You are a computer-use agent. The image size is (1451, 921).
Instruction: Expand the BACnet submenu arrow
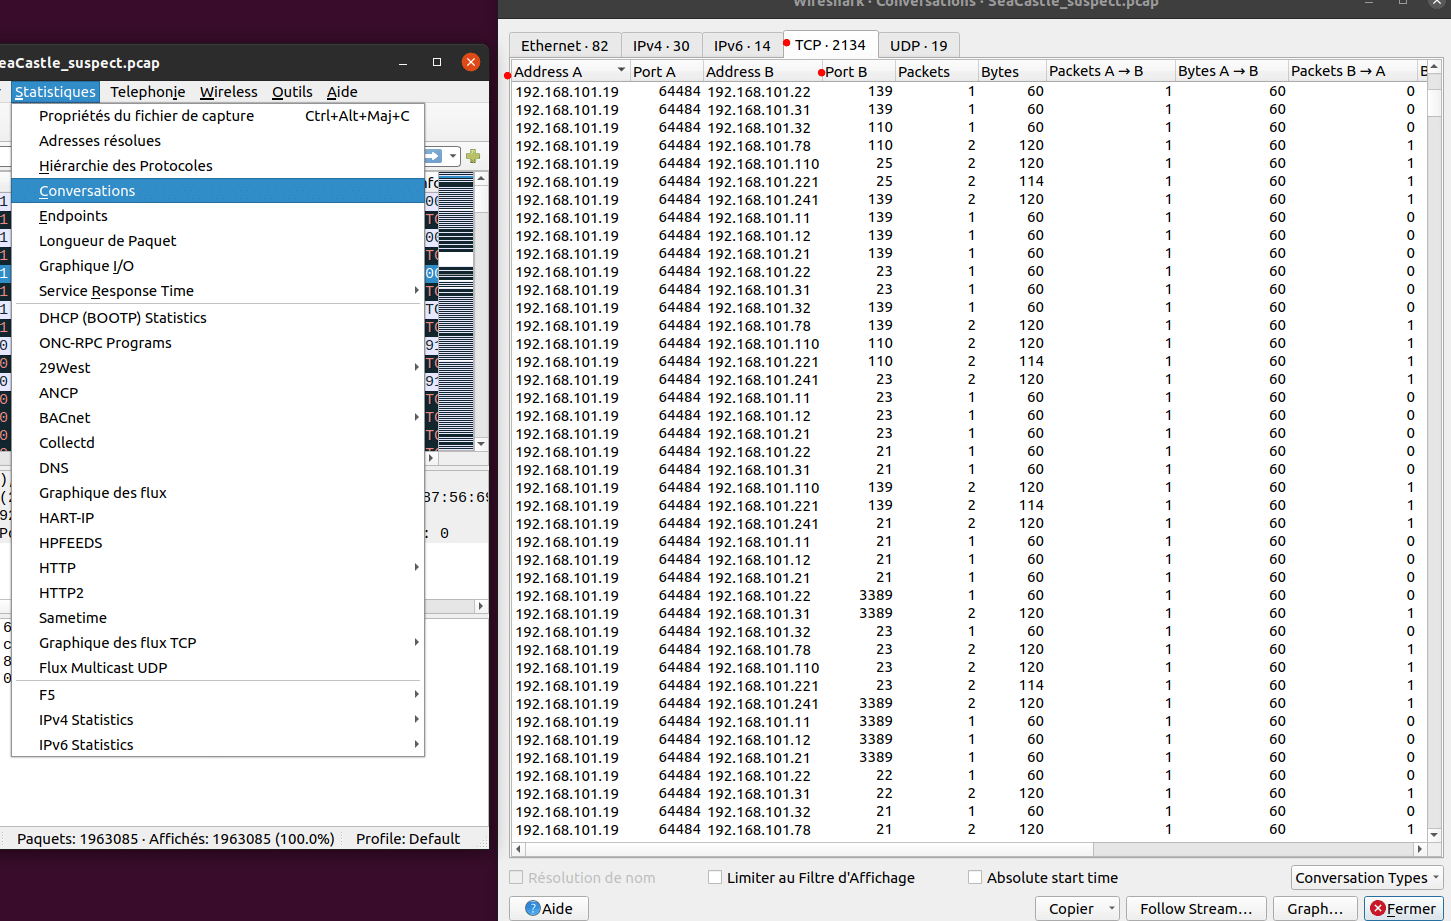tap(417, 418)
